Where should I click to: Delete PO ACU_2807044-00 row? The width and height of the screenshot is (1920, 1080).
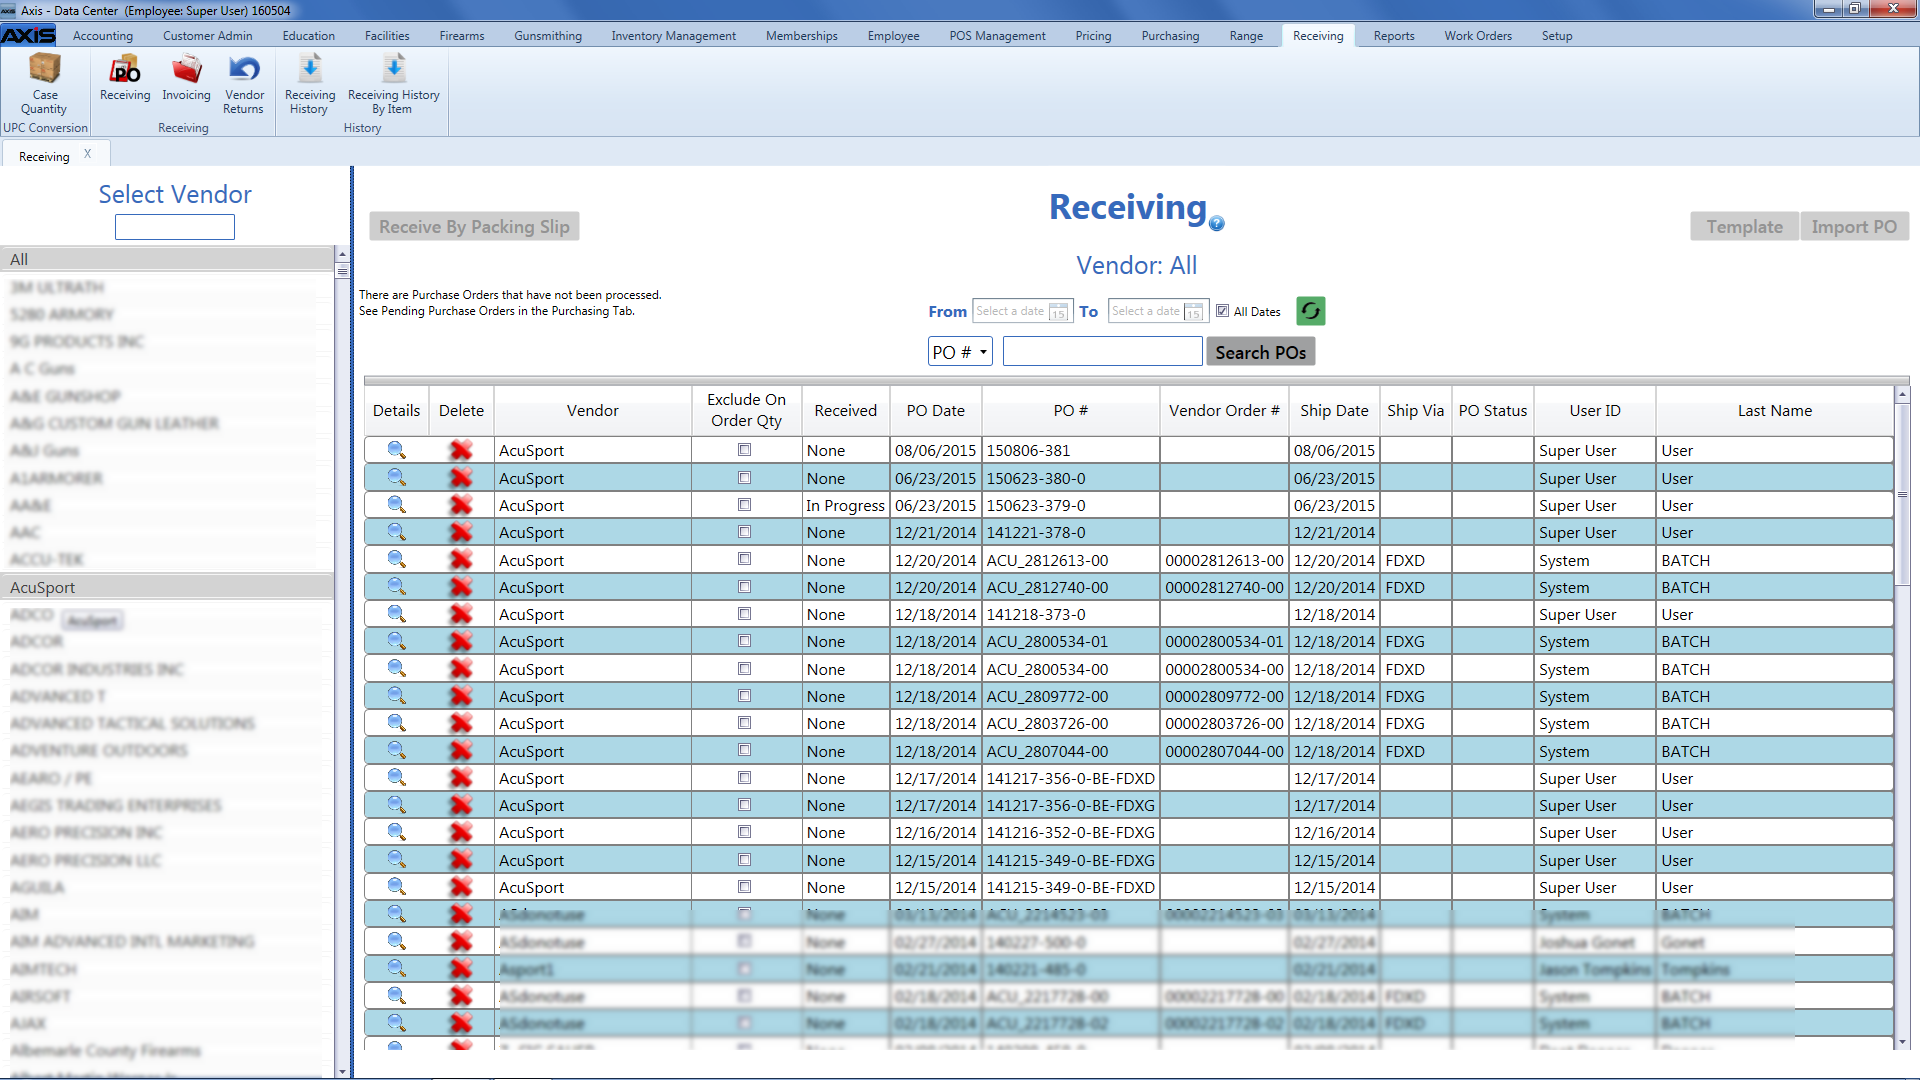click(x=461, y=751)
